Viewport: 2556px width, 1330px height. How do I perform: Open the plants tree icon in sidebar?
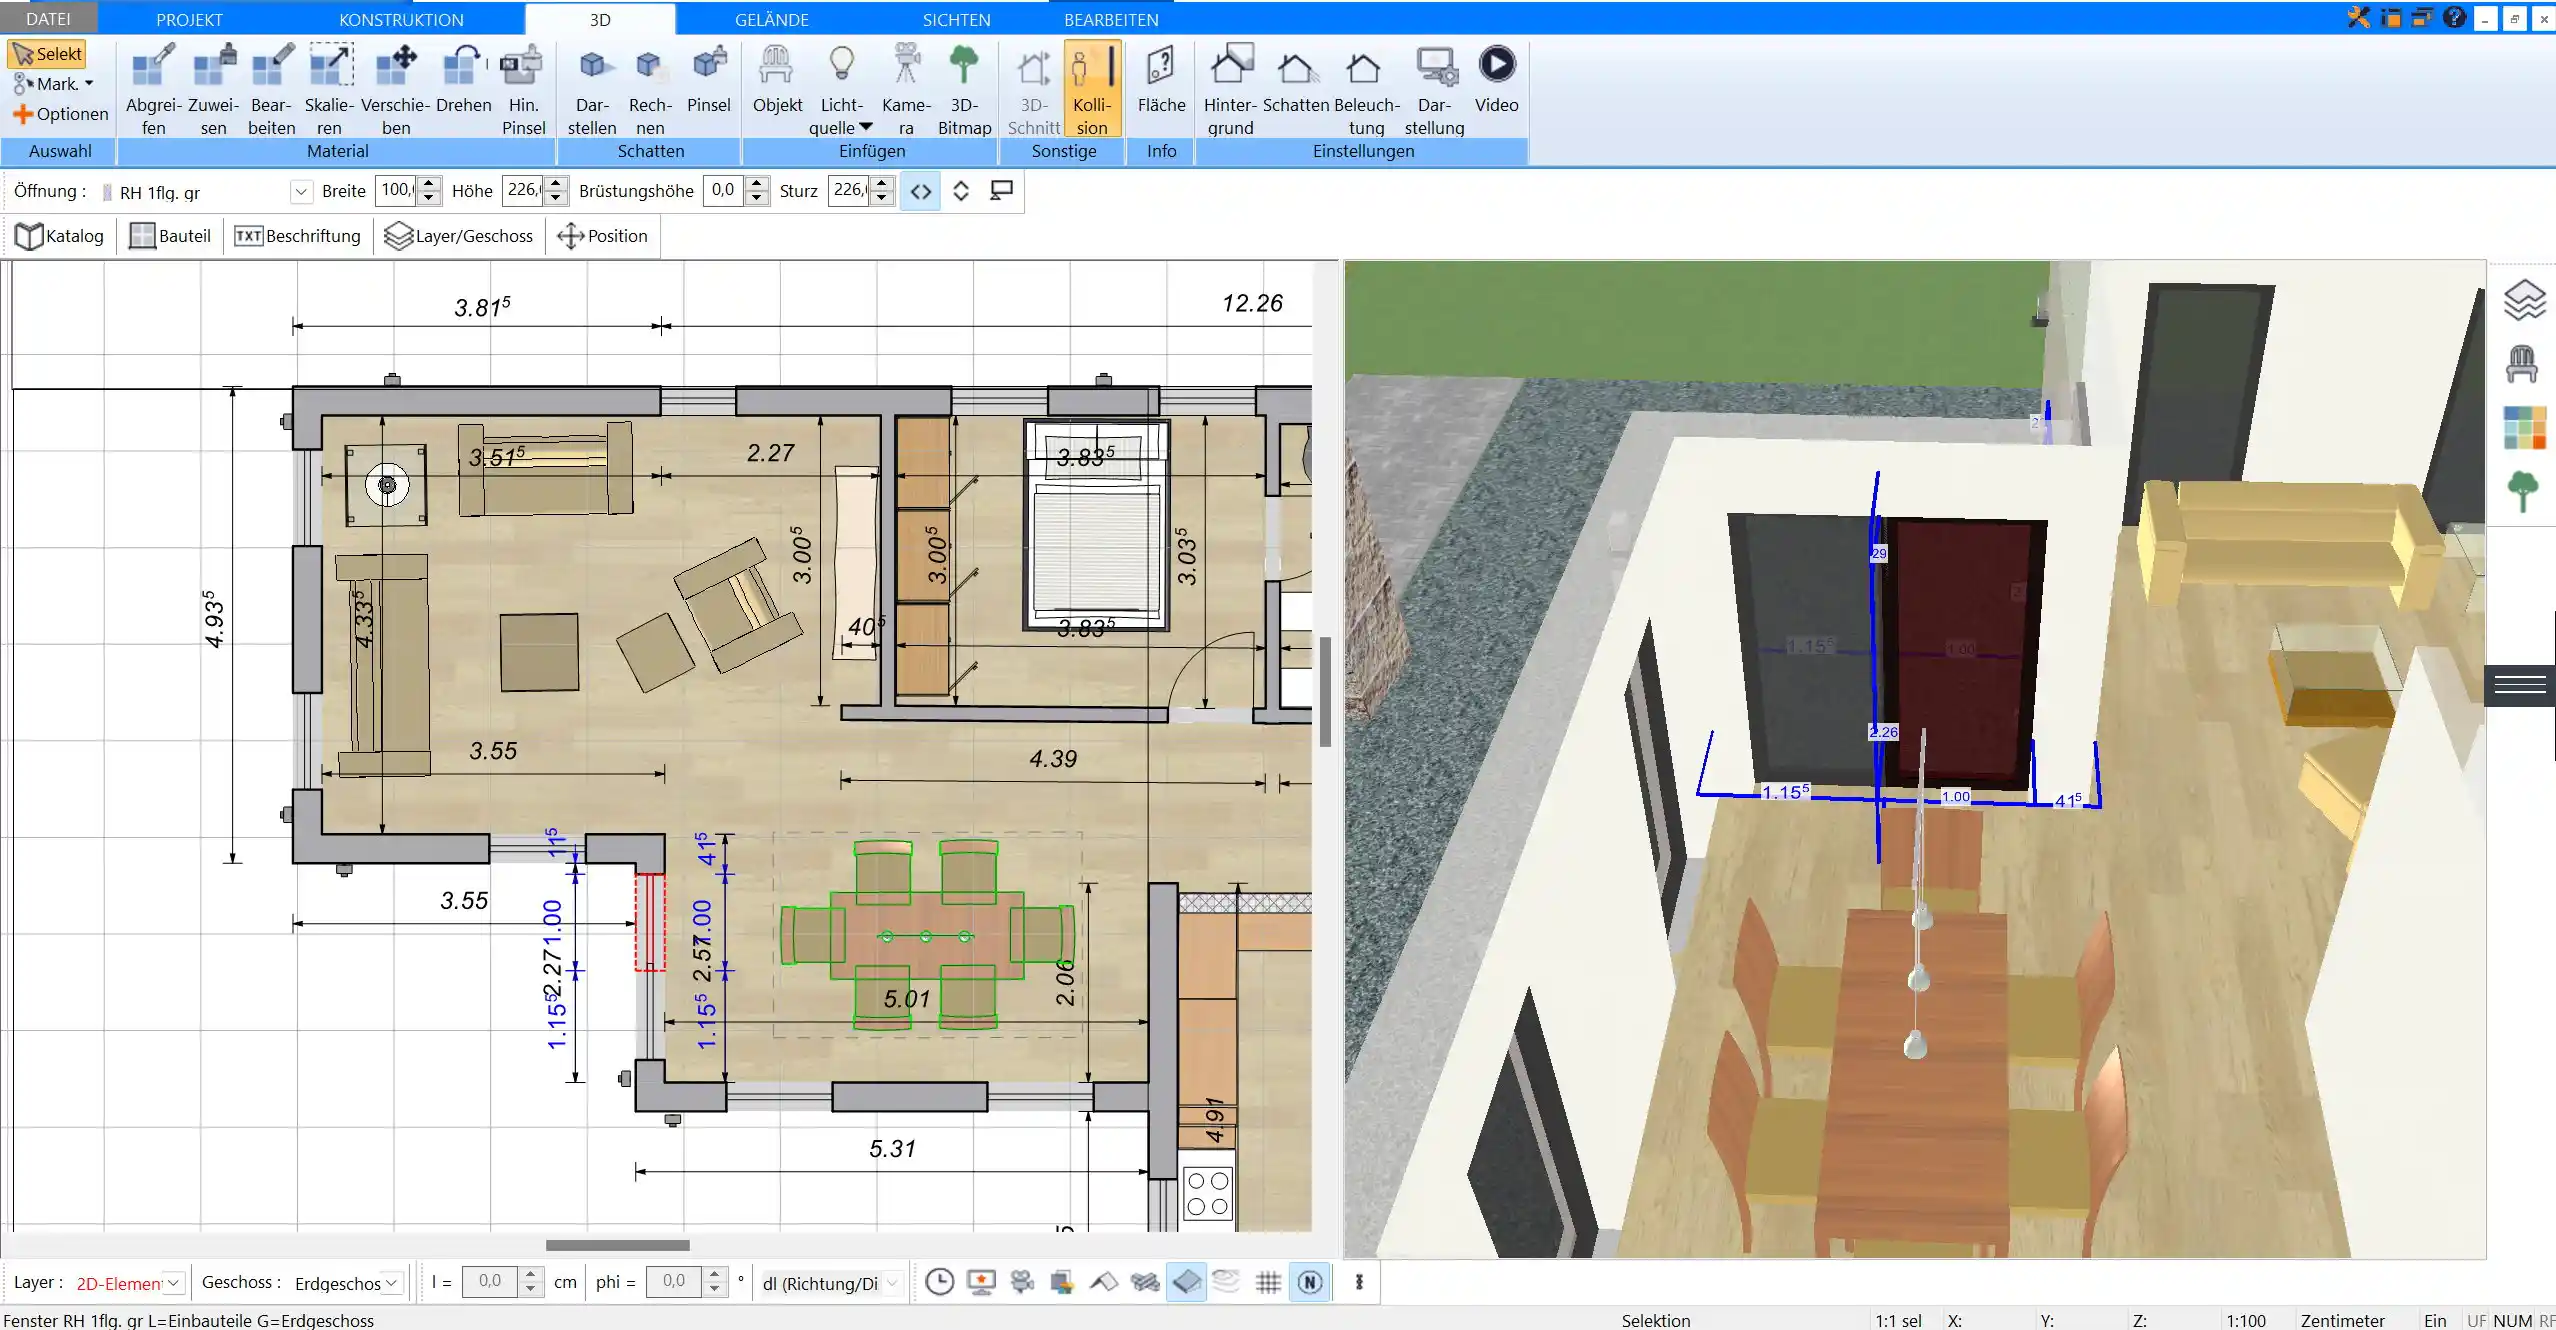(x=2523, y=492)
